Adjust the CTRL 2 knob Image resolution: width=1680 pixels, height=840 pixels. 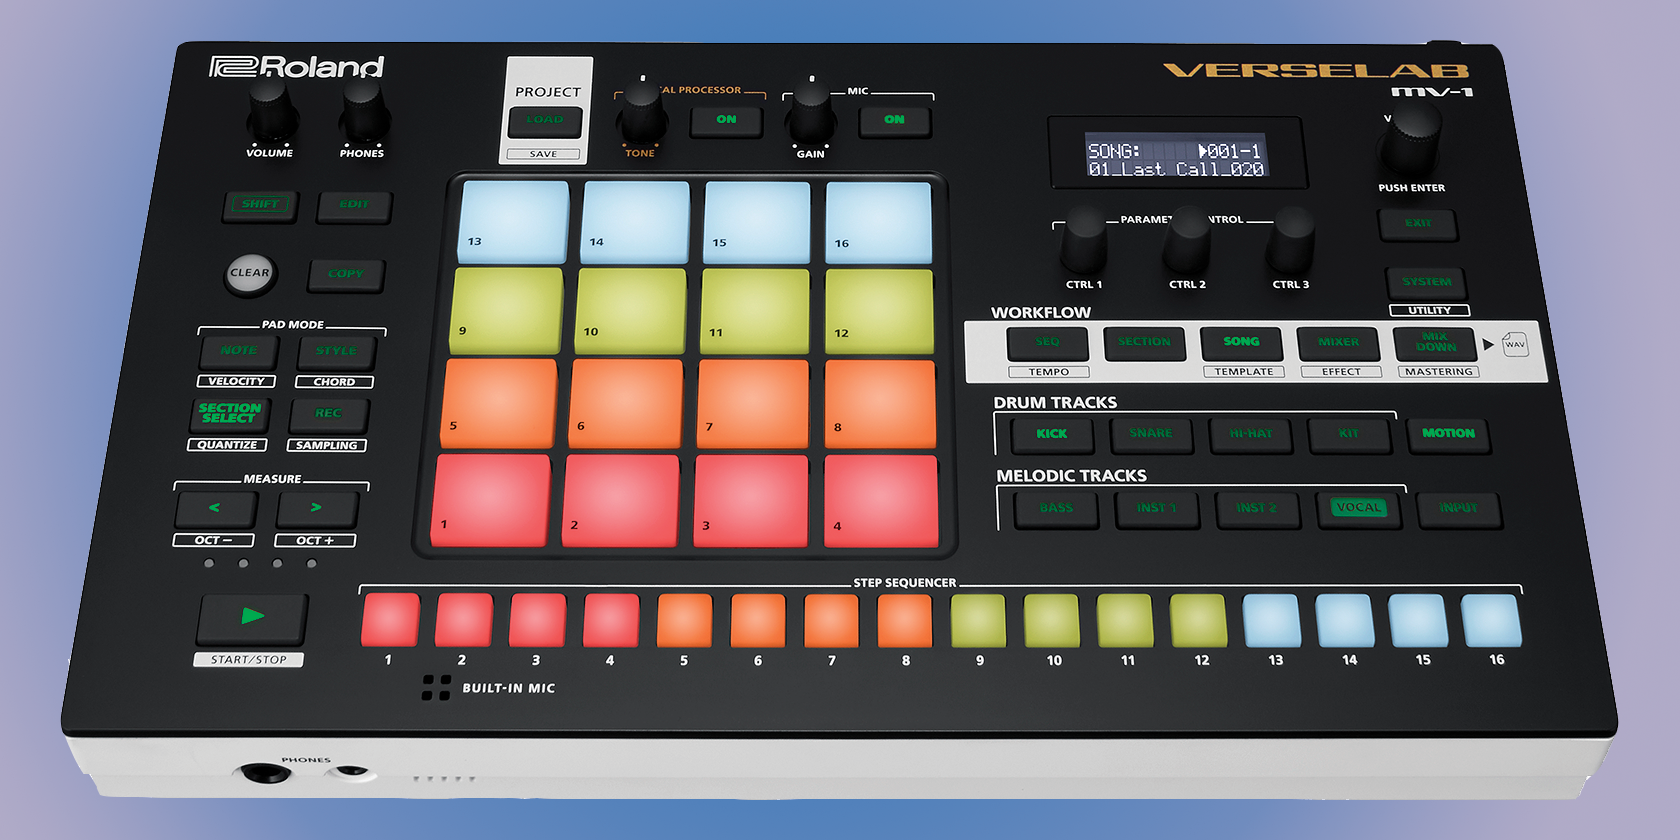(1188, 241)
